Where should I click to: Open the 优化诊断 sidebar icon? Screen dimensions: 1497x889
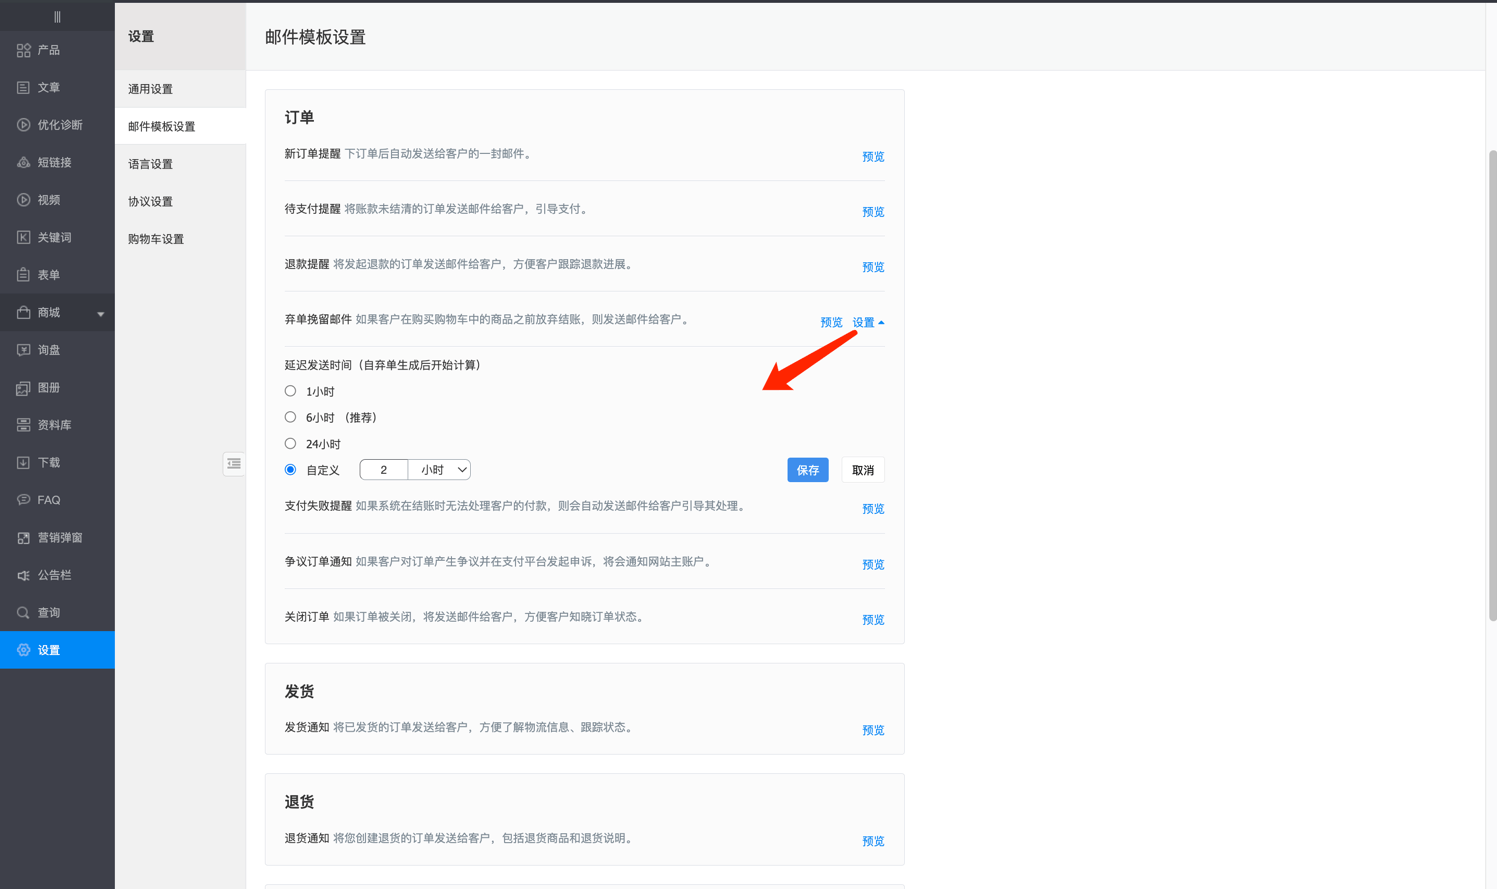click(23, 125)
